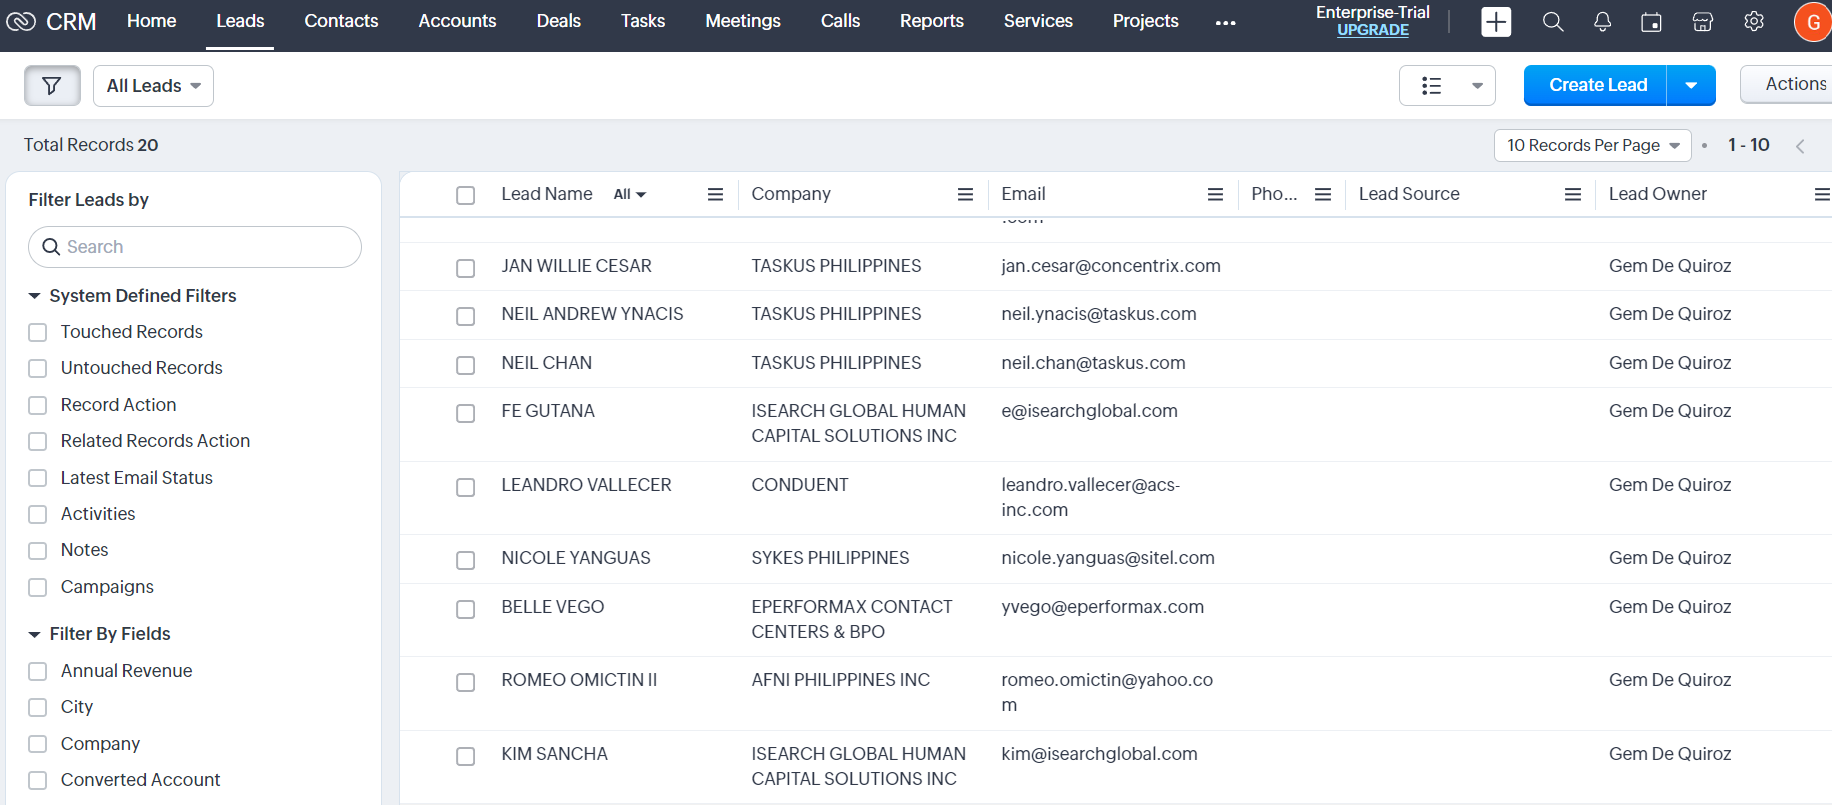Click the list view icon
The width and height of the screenshot is (1832, 805).
tap(1432, 86)
